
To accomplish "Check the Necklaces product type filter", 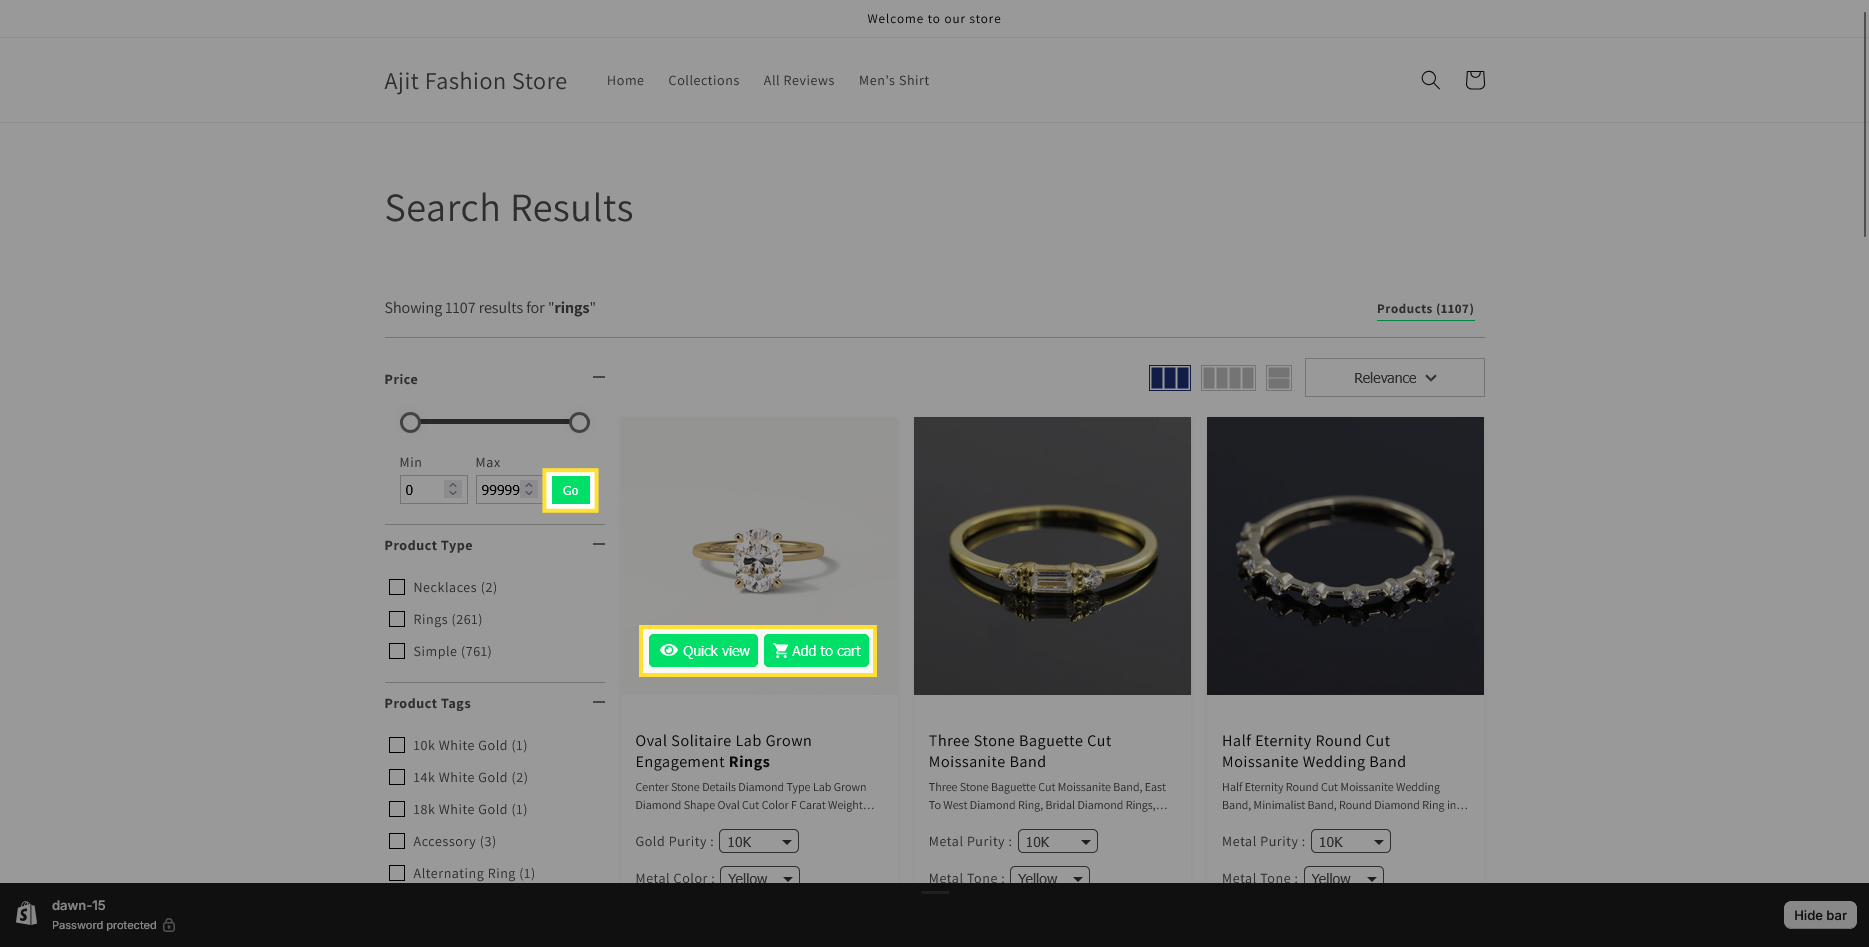I will 397,587.
